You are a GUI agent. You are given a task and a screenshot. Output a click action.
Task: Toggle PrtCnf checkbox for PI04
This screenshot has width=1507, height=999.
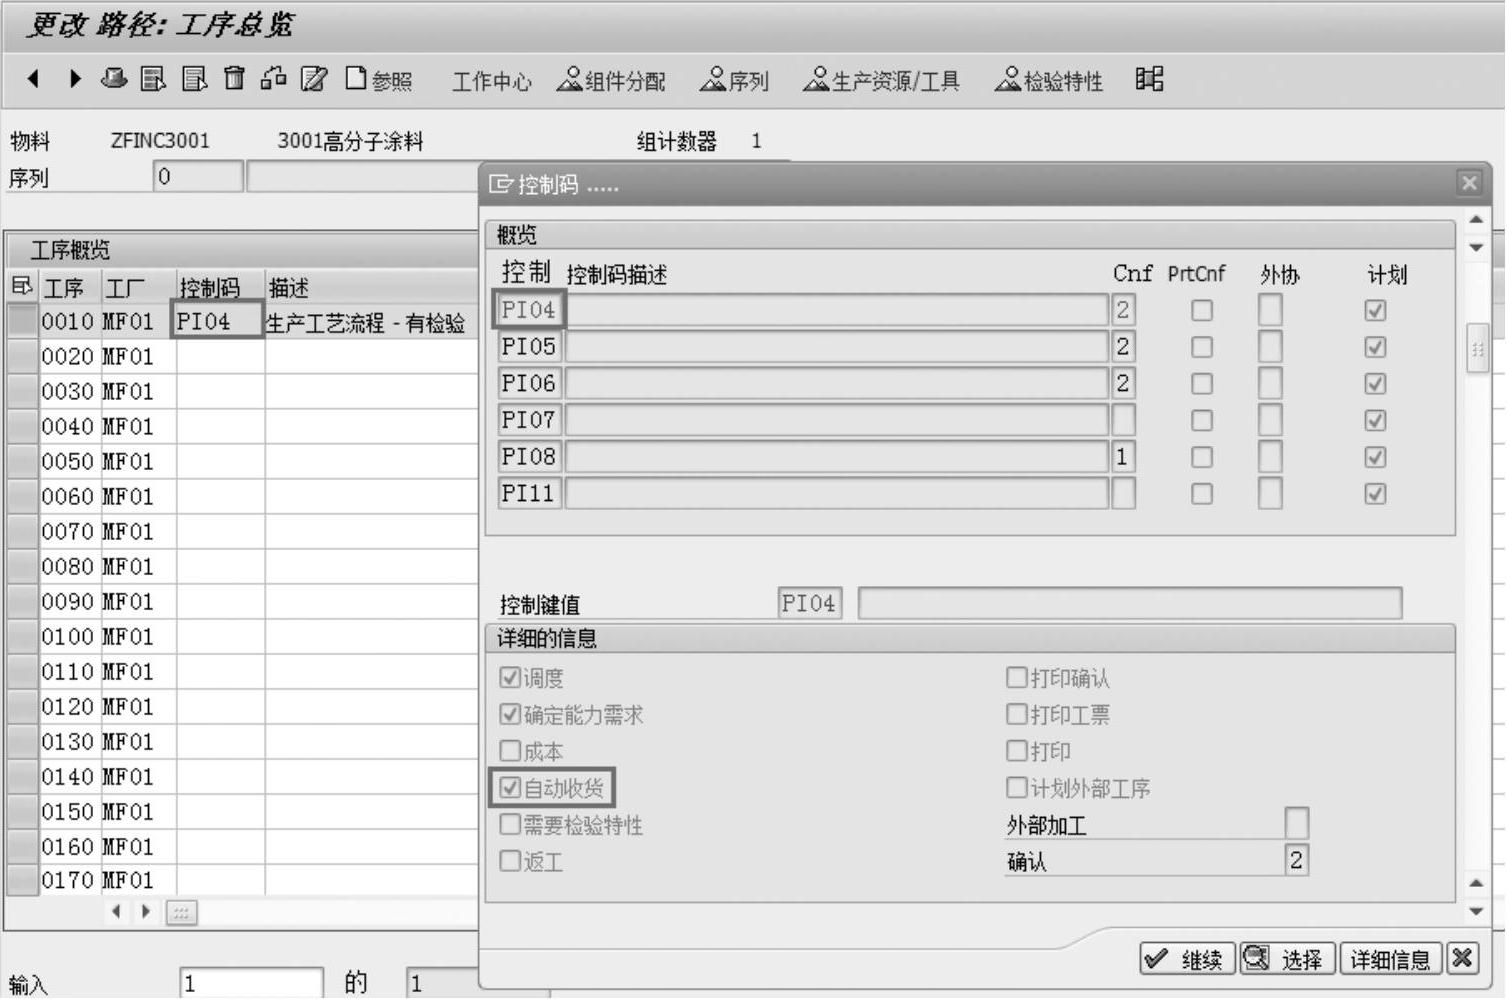(1201, 311)
